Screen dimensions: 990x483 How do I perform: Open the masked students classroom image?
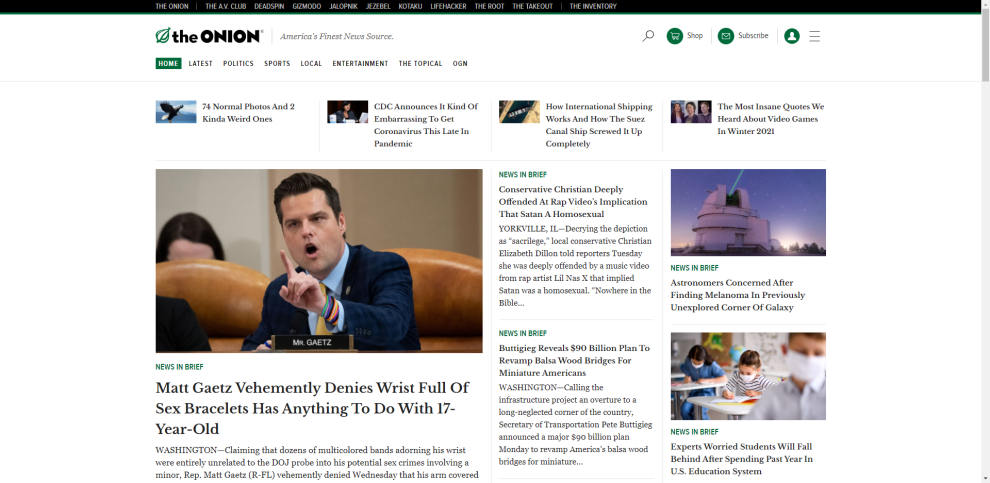pos(748,376)
